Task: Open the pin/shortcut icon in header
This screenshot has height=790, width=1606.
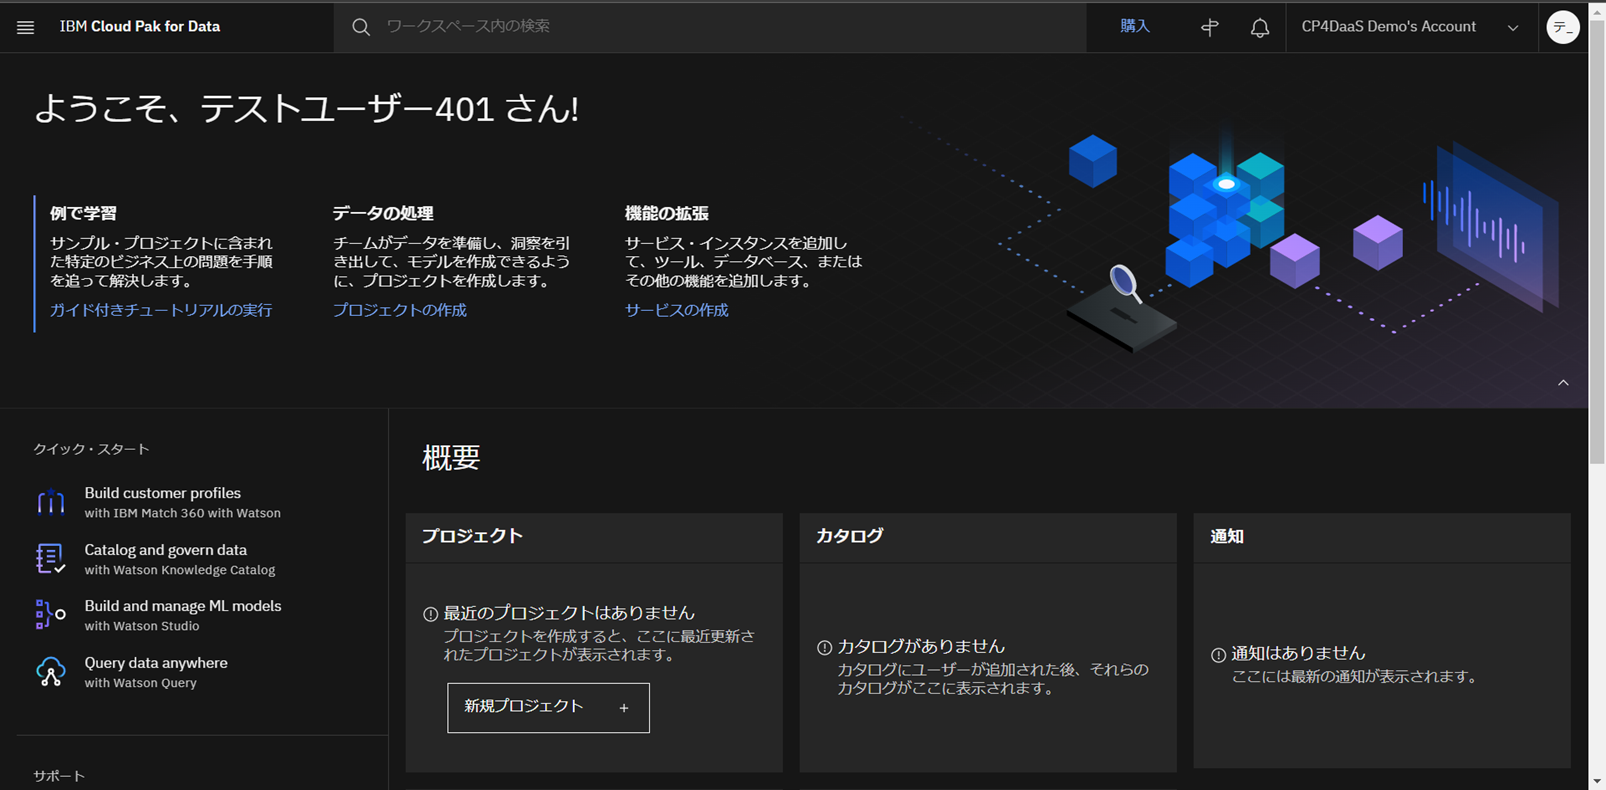Action: coord(1210,28)
